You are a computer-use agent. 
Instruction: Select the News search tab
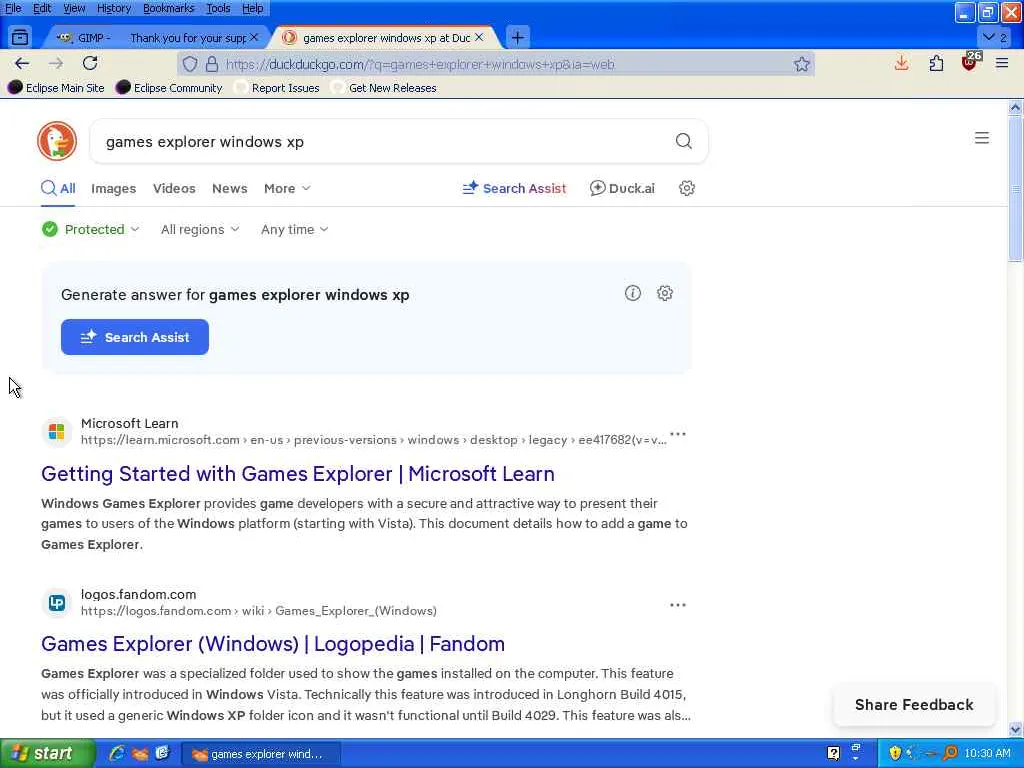coord(230,188)
